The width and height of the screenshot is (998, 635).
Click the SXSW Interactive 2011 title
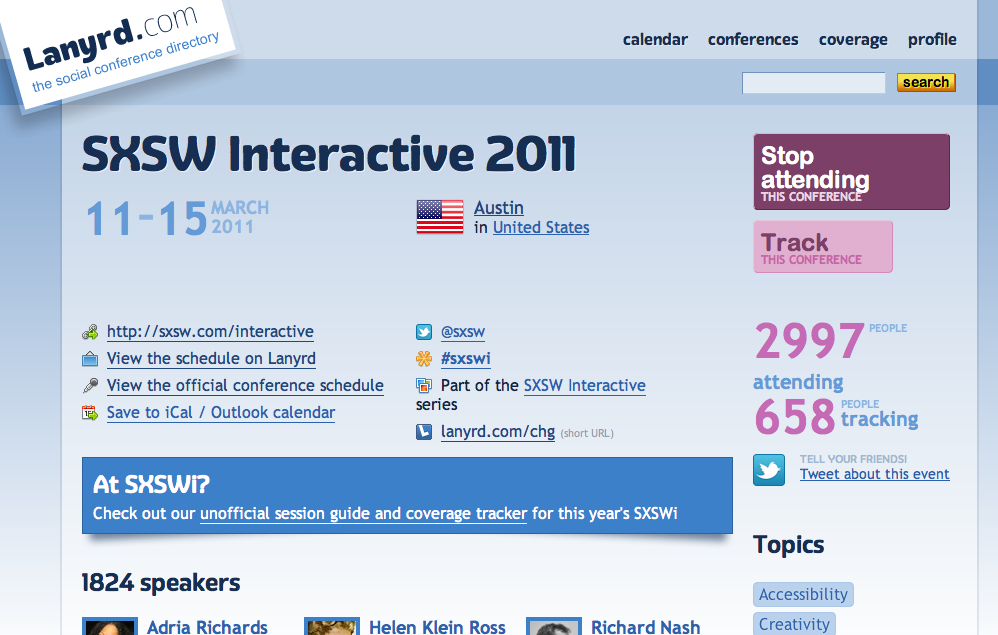tap(329, 153)
